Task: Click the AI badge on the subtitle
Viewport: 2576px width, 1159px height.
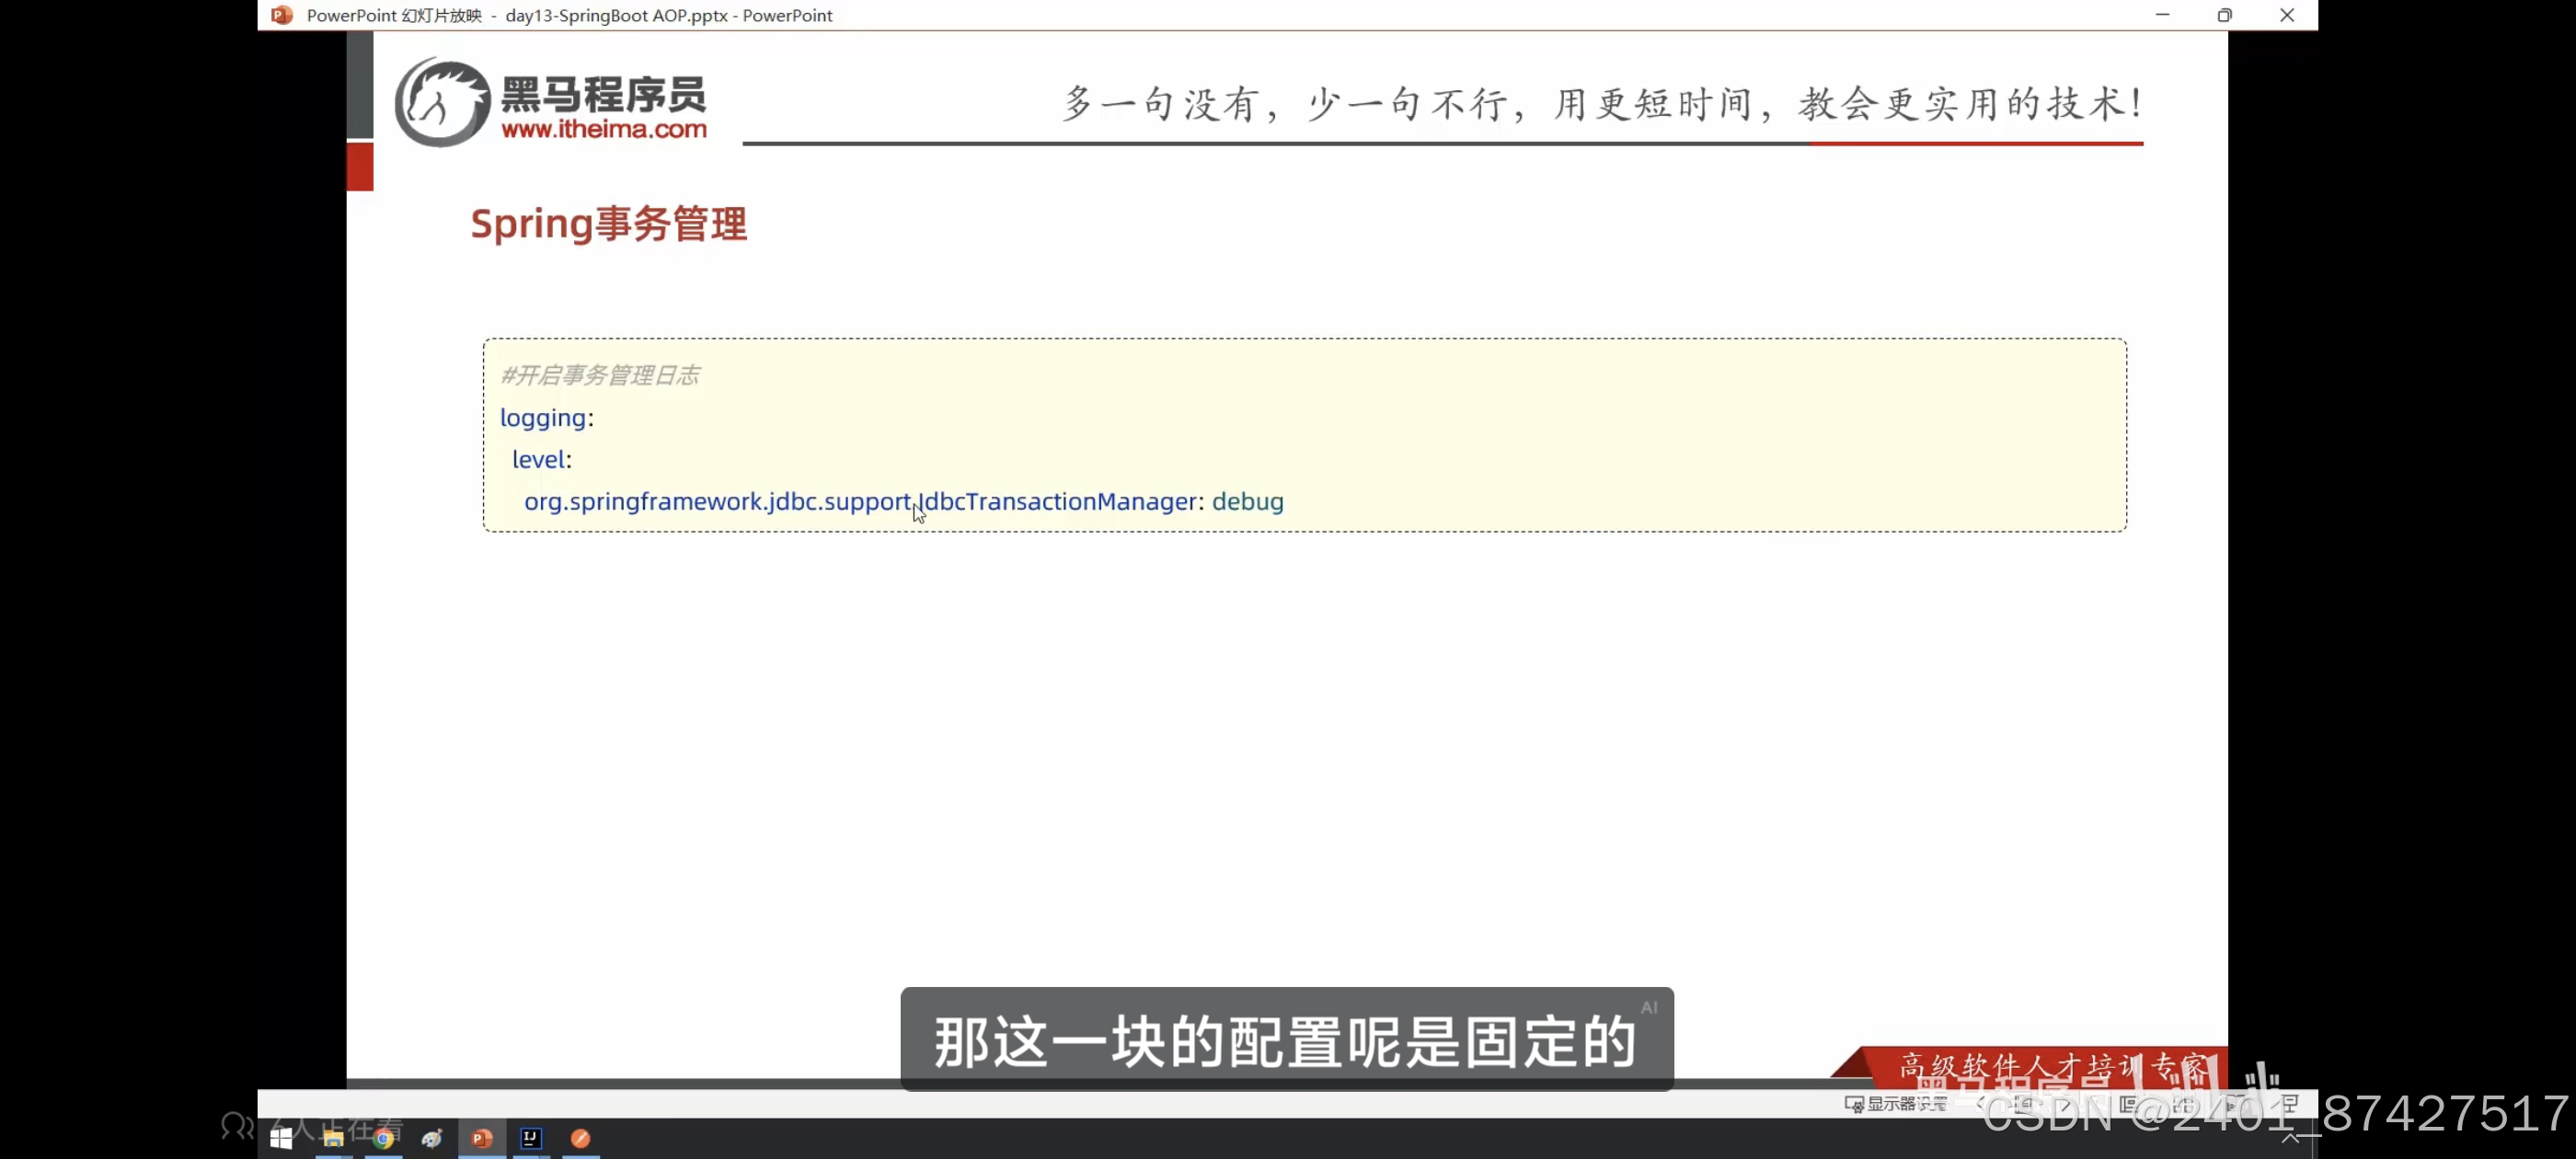Action: pos(1649,1008)
